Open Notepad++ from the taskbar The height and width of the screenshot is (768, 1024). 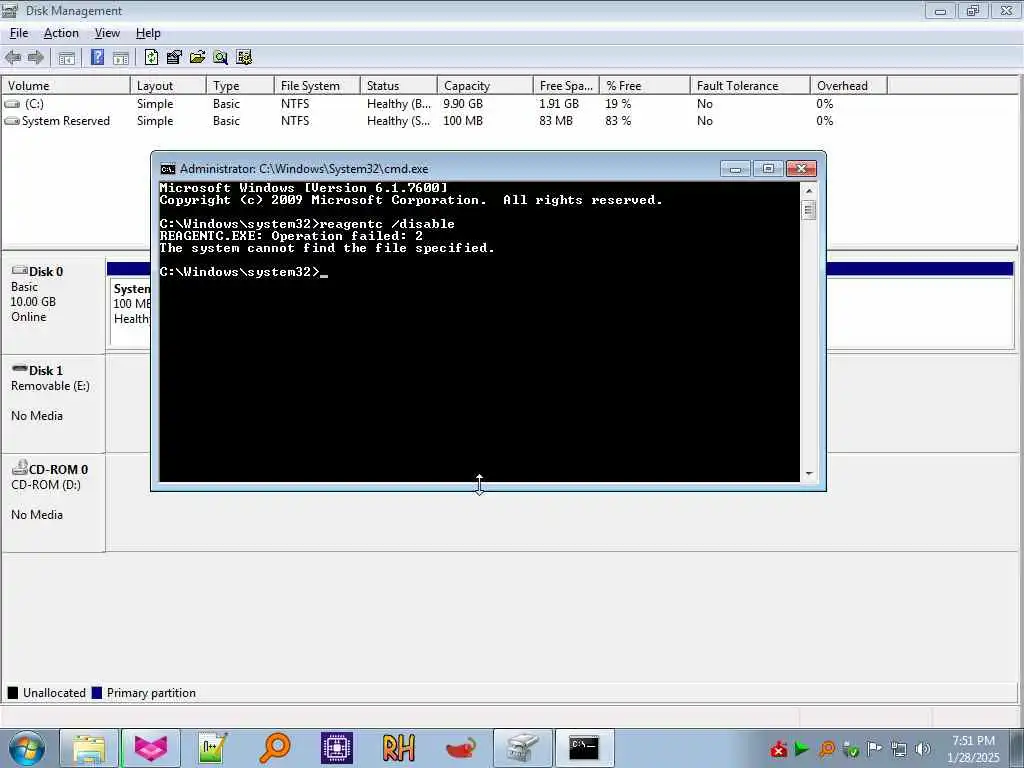click(213, 748)
